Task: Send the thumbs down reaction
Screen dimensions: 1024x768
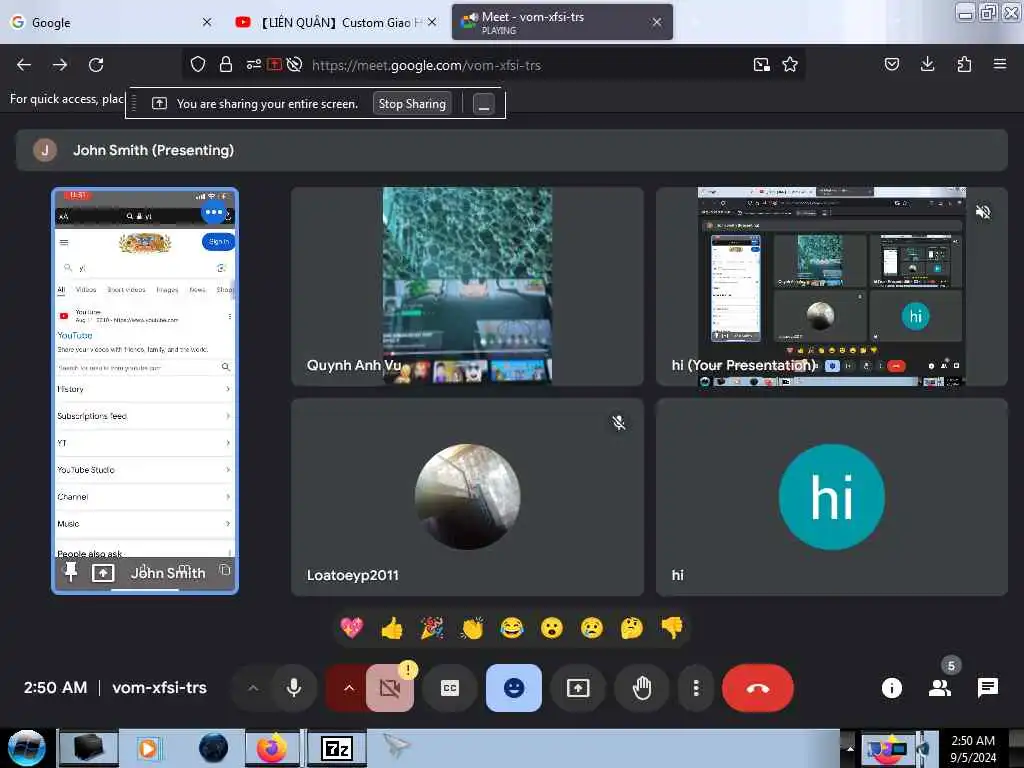Action: tap(672, 628)
